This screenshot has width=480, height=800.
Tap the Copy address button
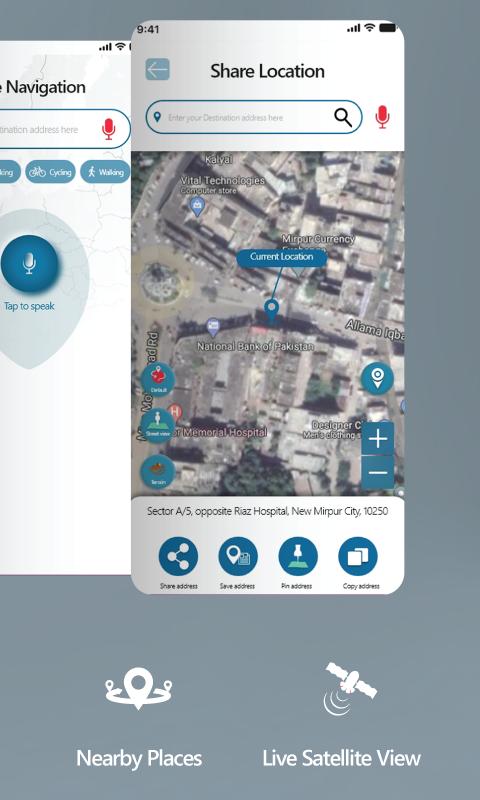[x=358, y=557]
